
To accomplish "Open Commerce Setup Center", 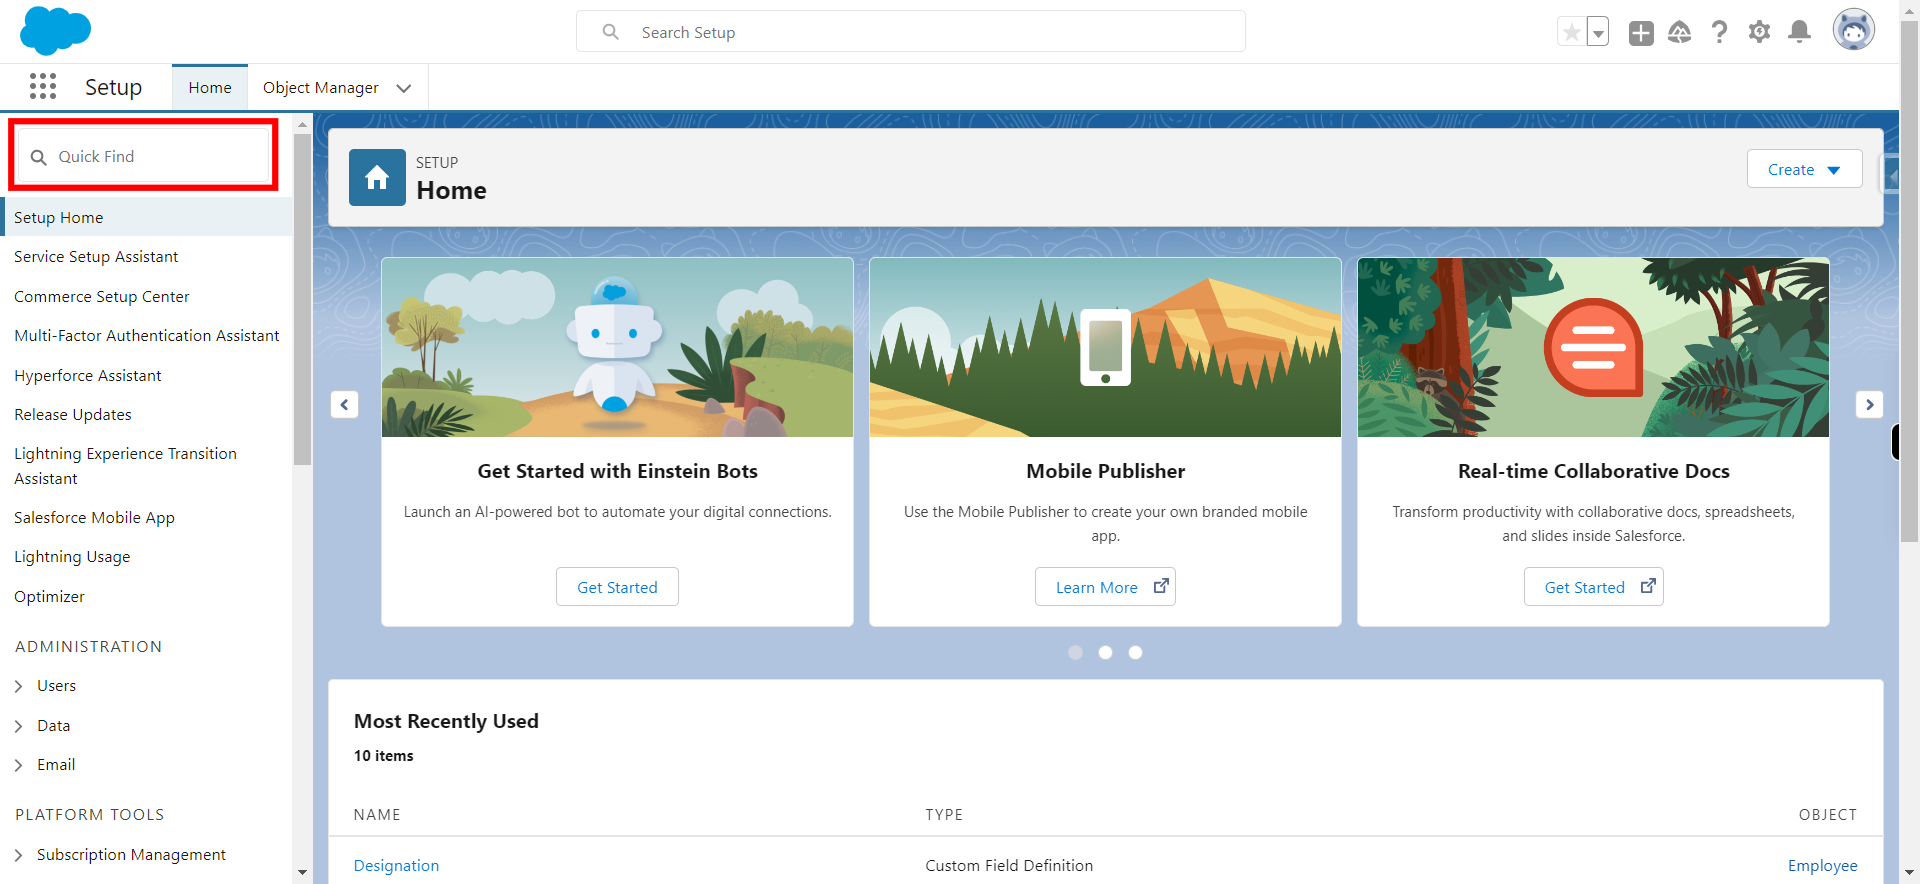I will (x=102, y=297).
